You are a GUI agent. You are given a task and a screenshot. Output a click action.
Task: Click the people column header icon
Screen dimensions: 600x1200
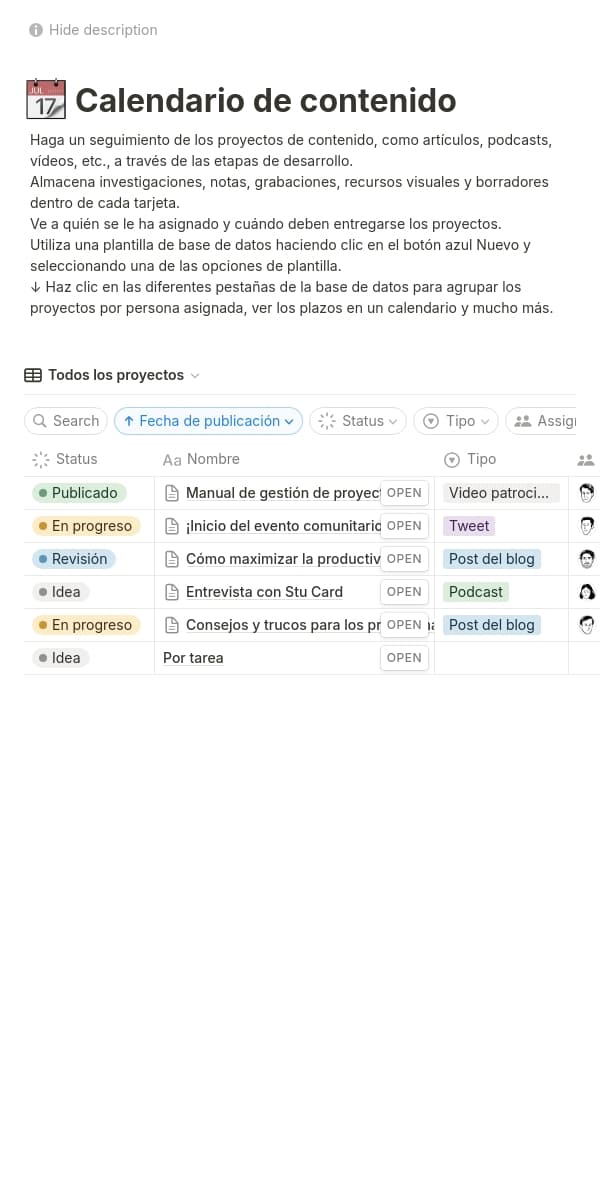tap(586, 460)
